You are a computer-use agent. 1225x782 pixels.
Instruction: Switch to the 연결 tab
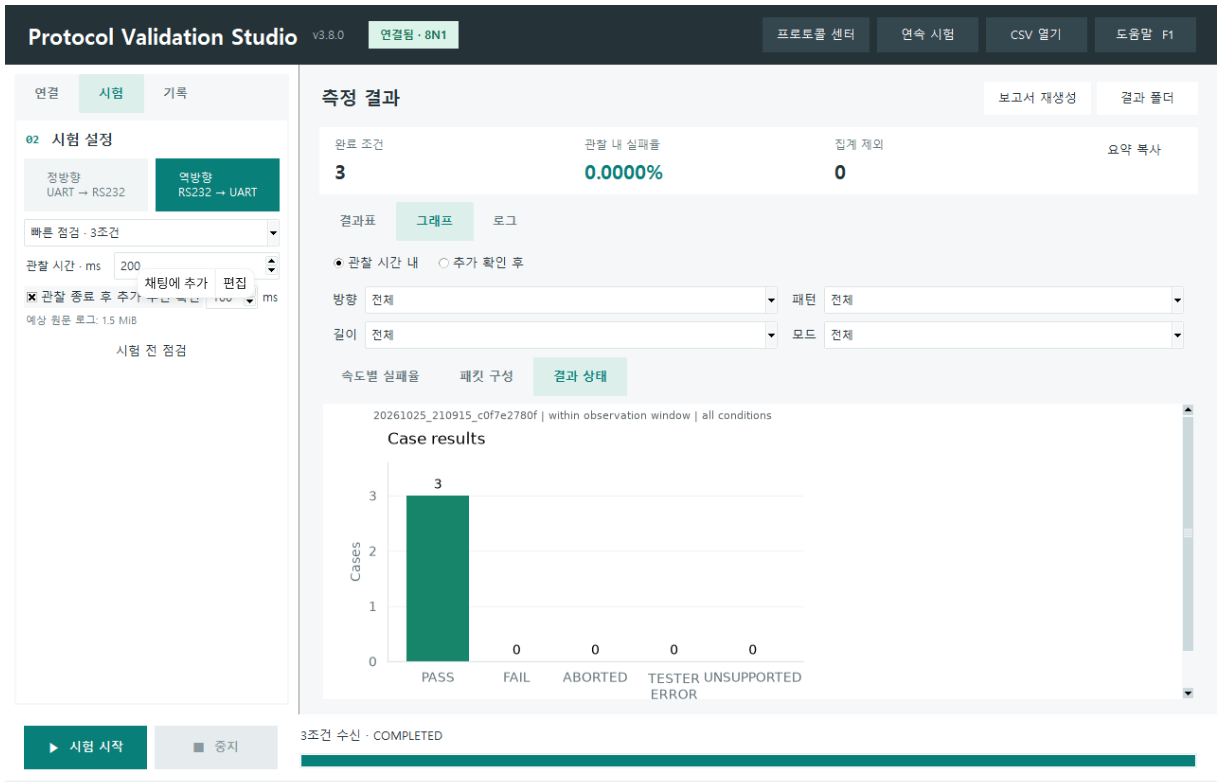point(47,93)
